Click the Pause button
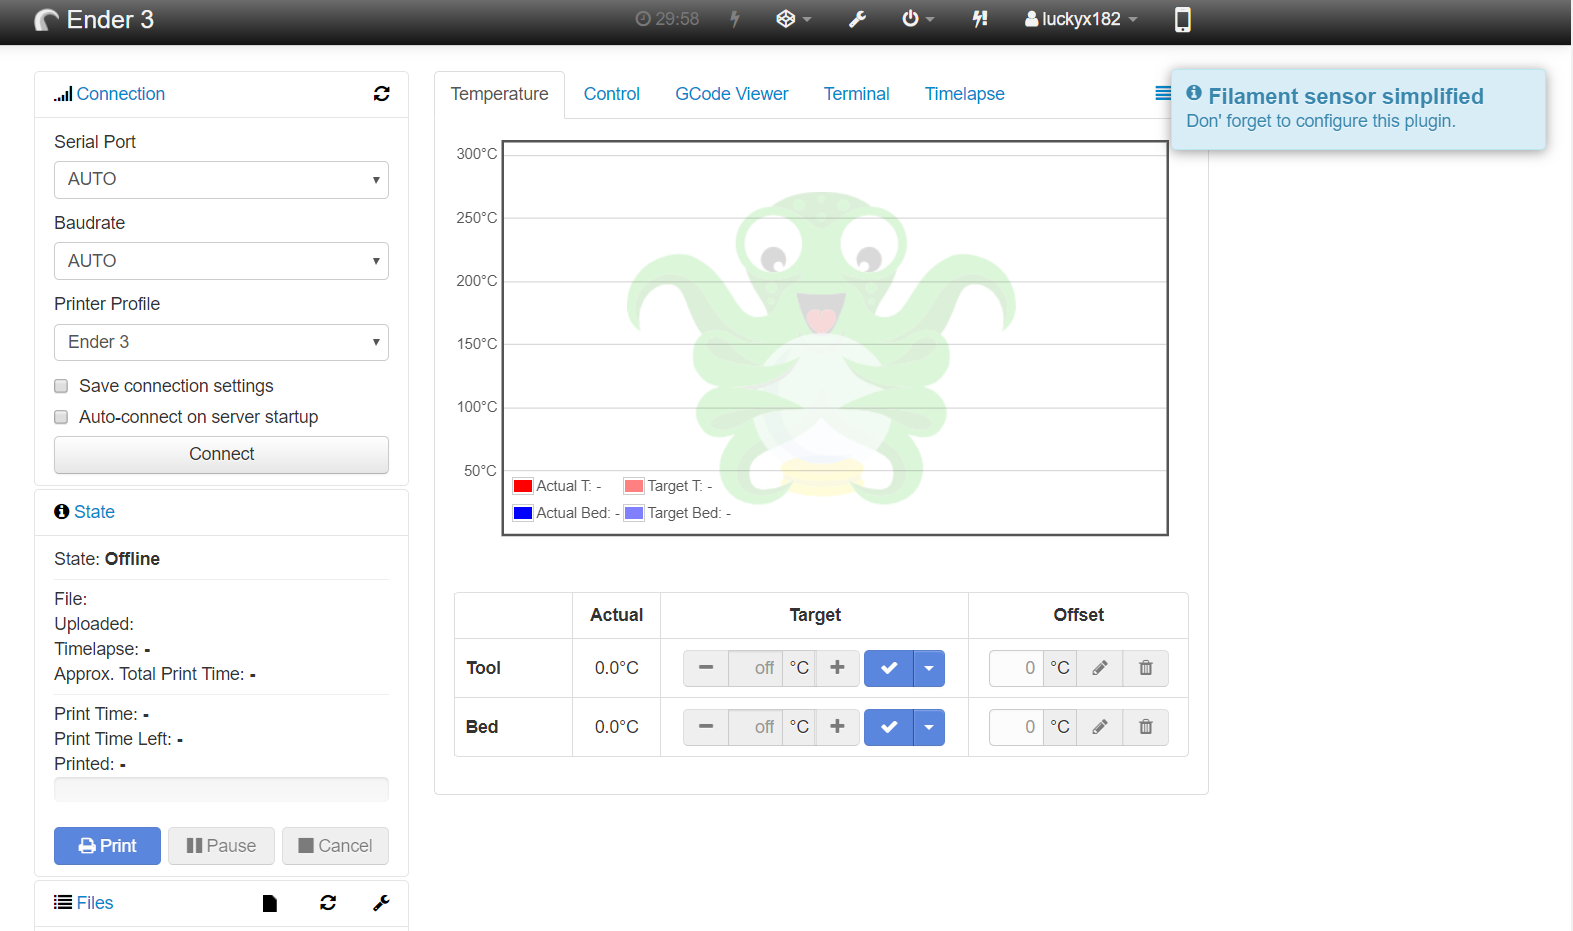 221,846
